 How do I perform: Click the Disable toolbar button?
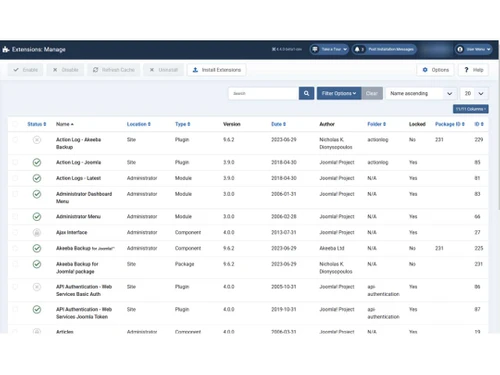pyautogui.click(x=65, y=70)
